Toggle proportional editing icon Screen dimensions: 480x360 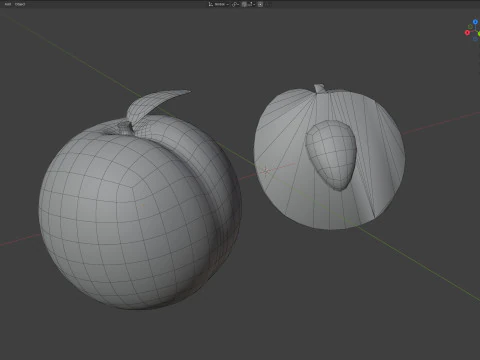tap(260, 4)
